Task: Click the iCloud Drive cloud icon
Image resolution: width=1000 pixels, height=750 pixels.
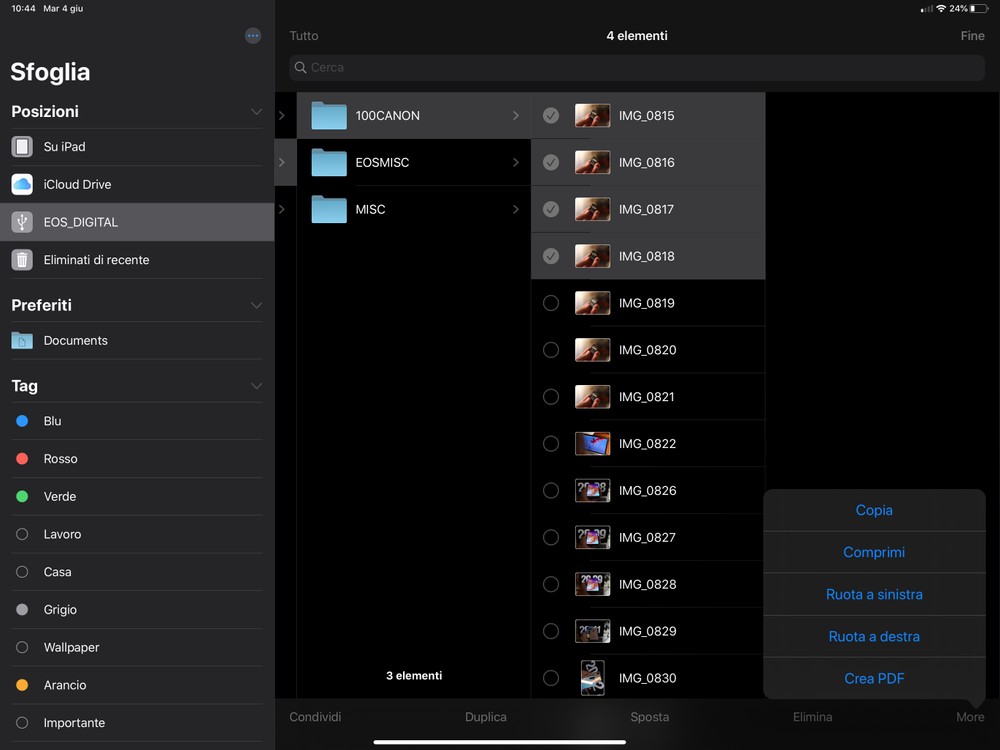Action: click(22, 184)
